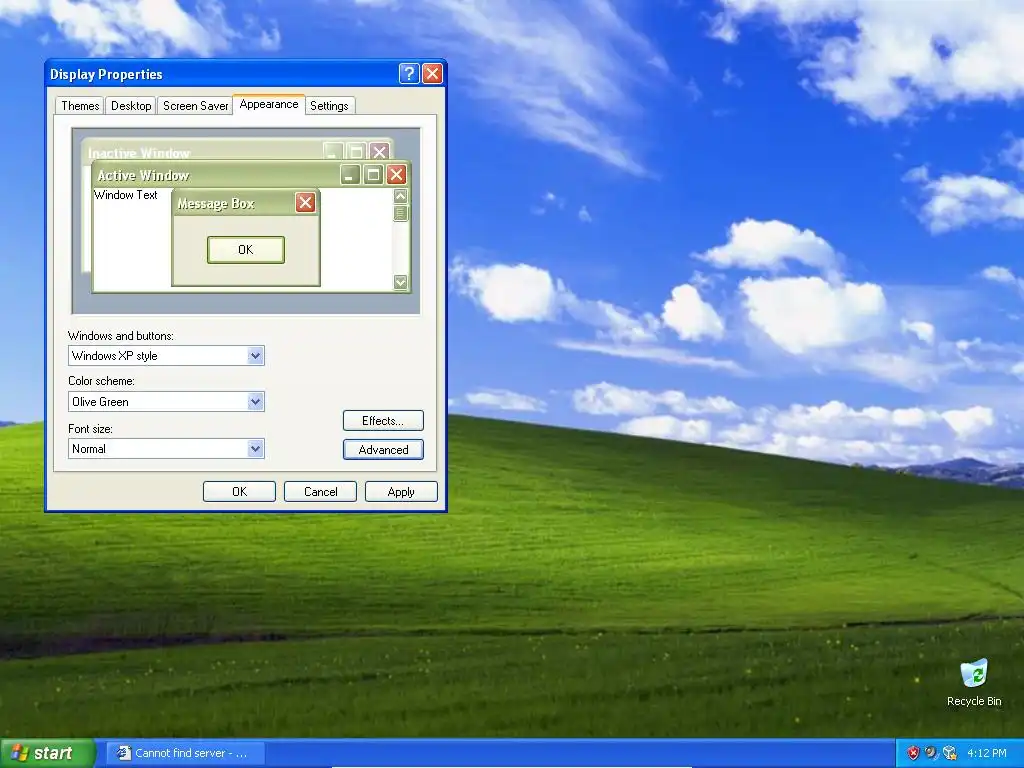Switch to the Themes tab
The height and width of the screenshot is (768, 1024).
pos(80,106)
